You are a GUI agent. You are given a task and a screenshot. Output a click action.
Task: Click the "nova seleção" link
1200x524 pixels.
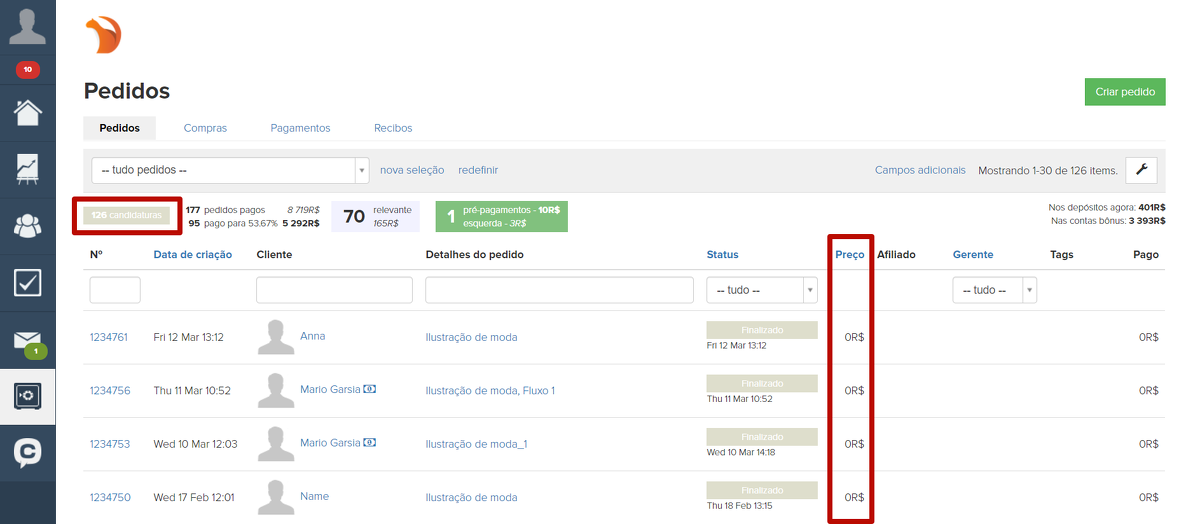[x=411, y=170]
